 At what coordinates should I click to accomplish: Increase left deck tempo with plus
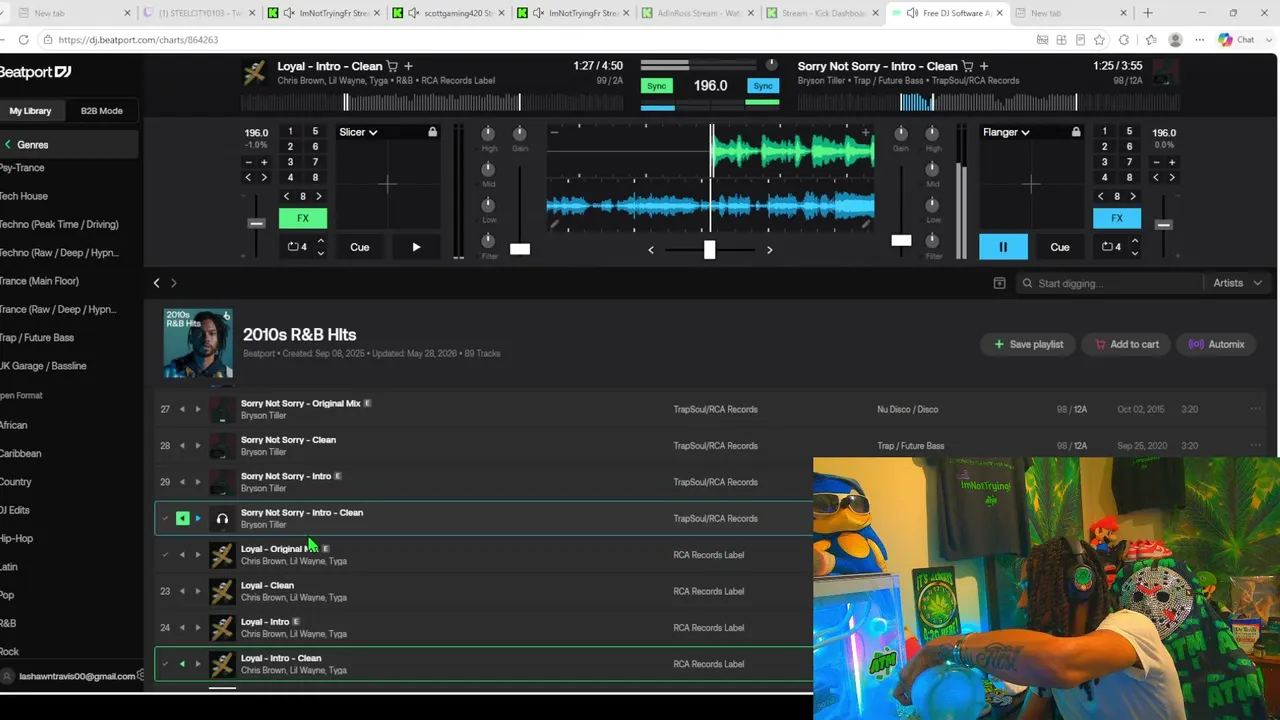[x=264, y=162]
